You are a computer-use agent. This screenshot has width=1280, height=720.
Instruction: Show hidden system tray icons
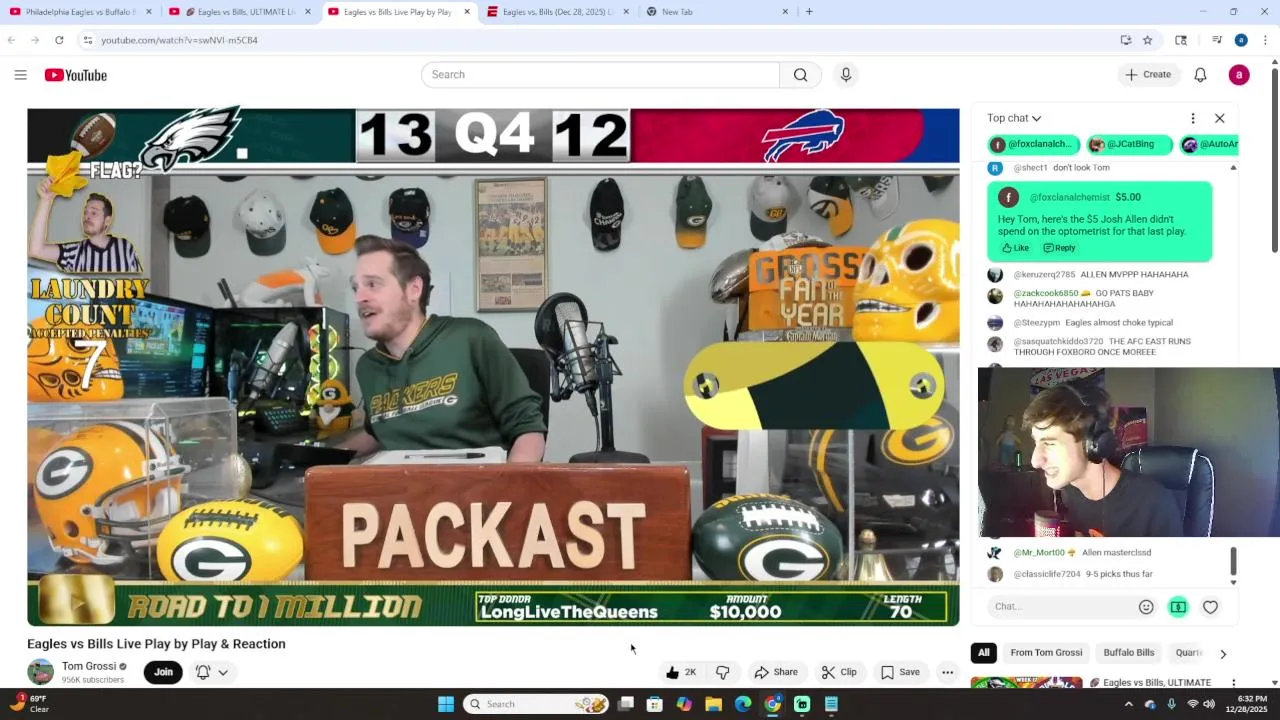[x=1129, y=704]
